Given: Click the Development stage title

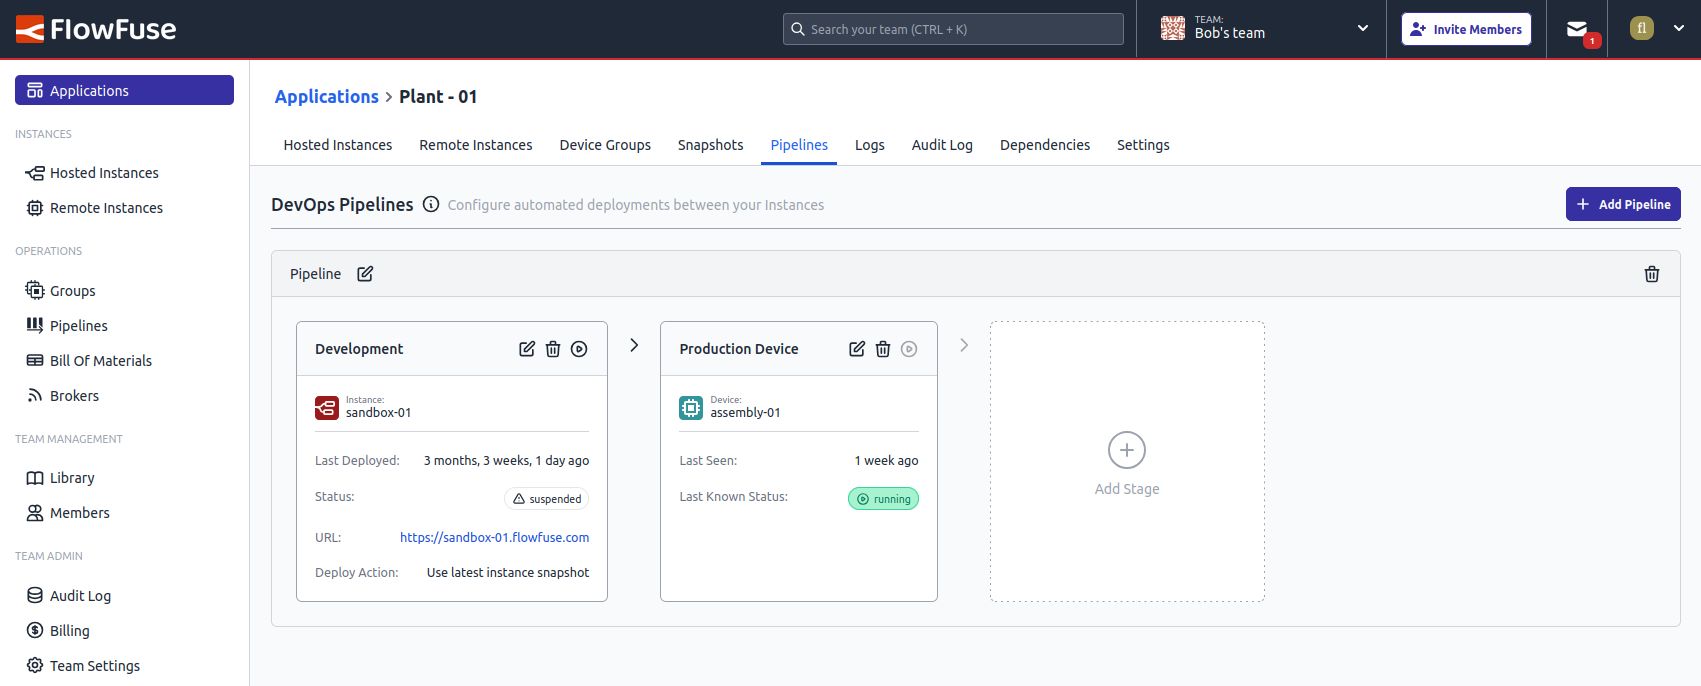Looking at the screenshot, I should click(359, 349).
